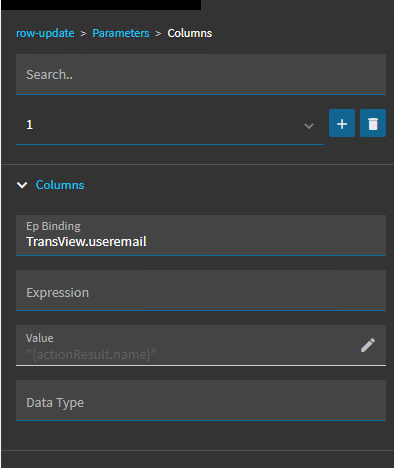Click the {actionResult.name} placeholder text
The height and width of the screenshot is (468, 394).
coord(91,354)
